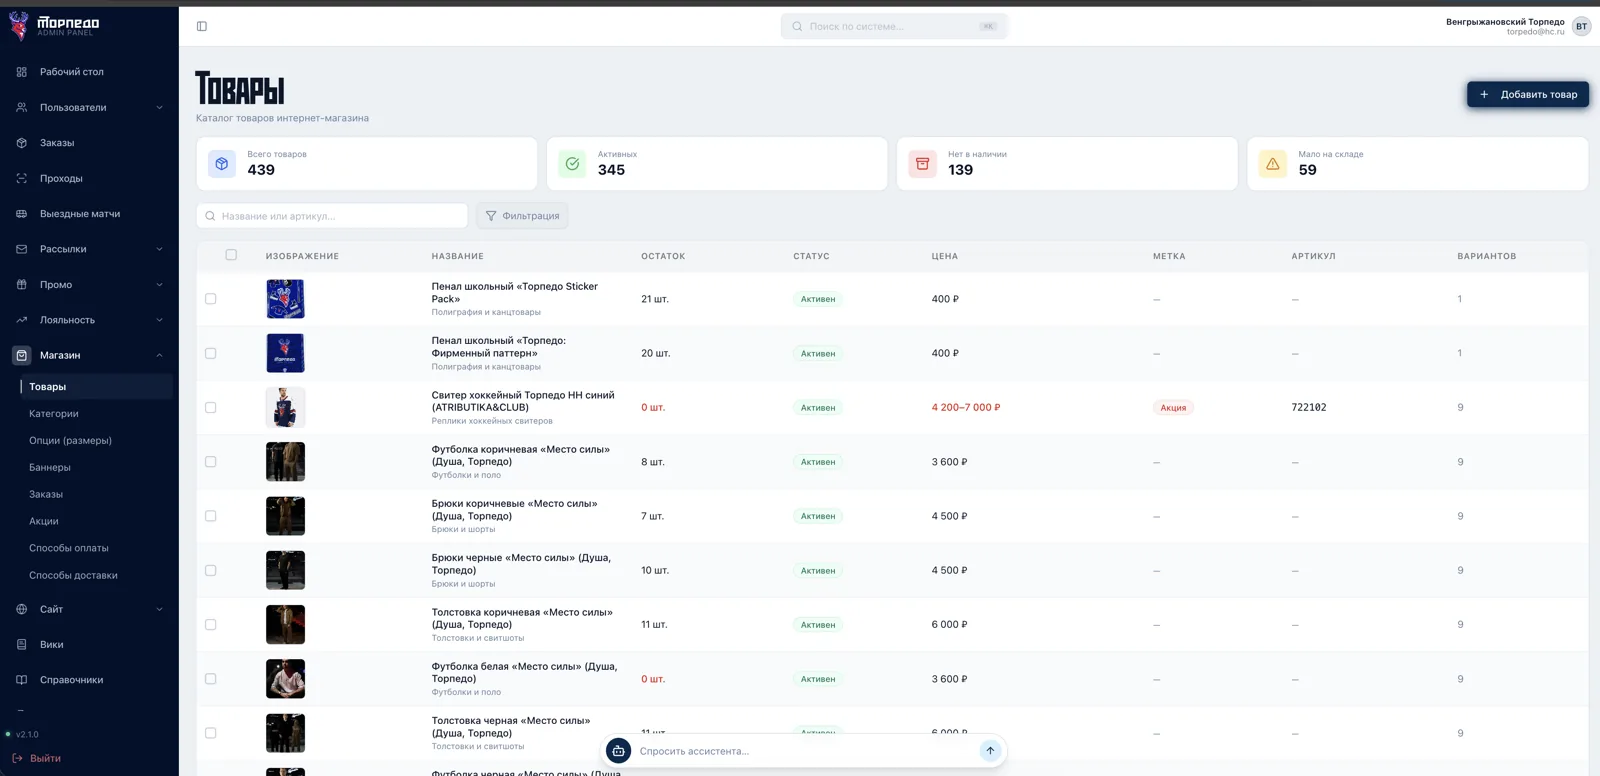Image resolution: width=1600 pixels, height=776 pixels.
Task: Click the magnifier icon in product search field
Action: 210,216
